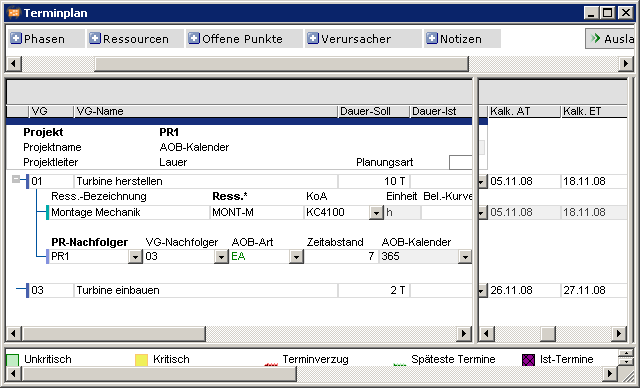640x388 pixels.
Task: Select task row number 03
Action: click(x=51, y=290)
